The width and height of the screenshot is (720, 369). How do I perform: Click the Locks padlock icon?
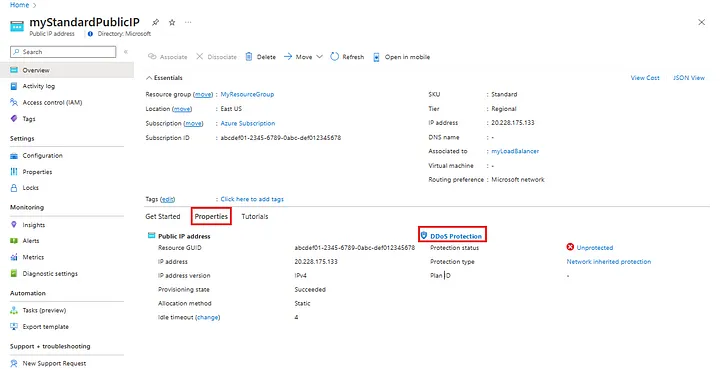coord(14,188)
